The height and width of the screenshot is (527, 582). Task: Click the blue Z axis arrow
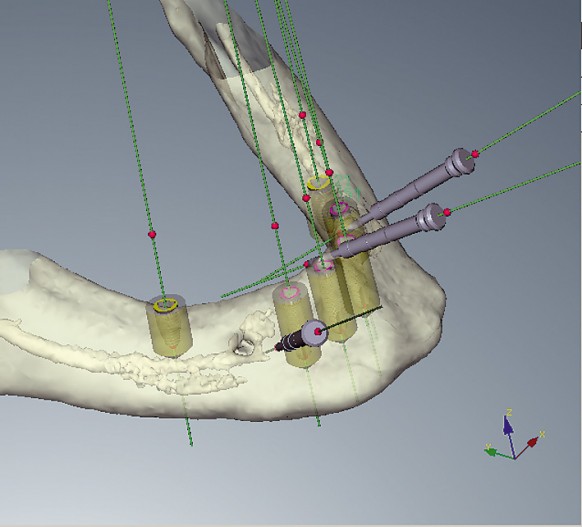point(509,432)
